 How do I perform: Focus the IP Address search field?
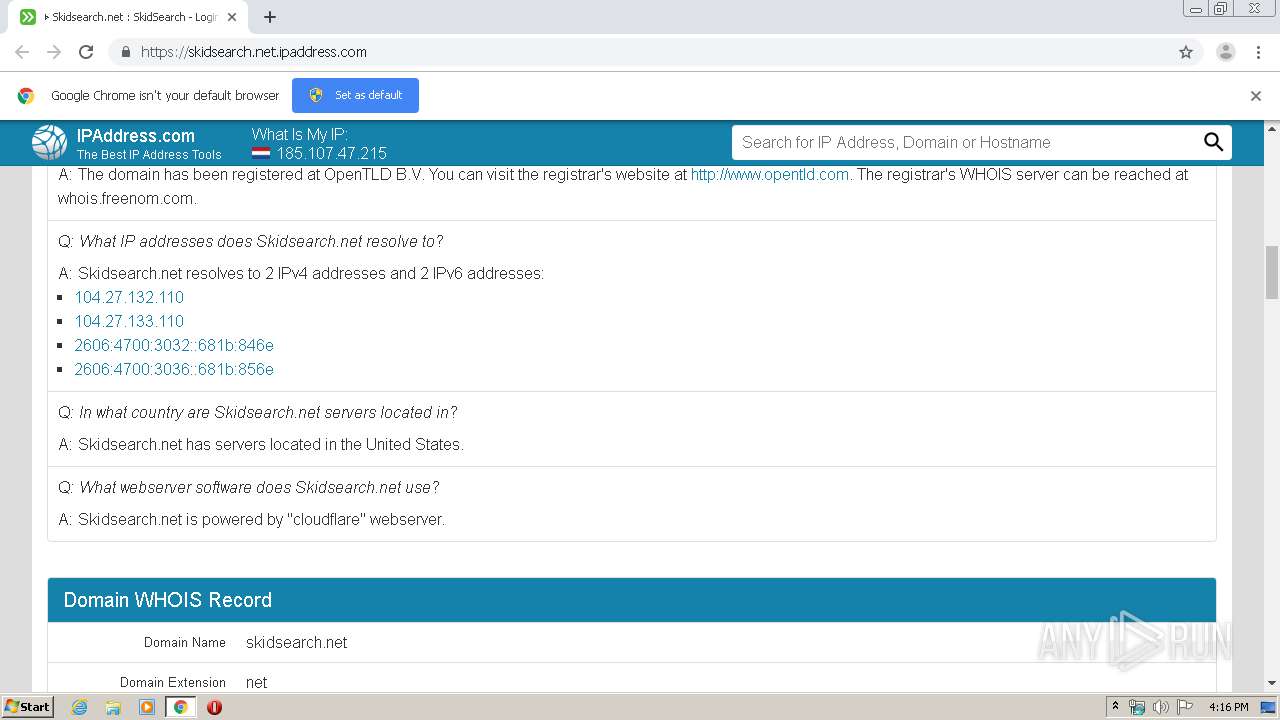965,142
